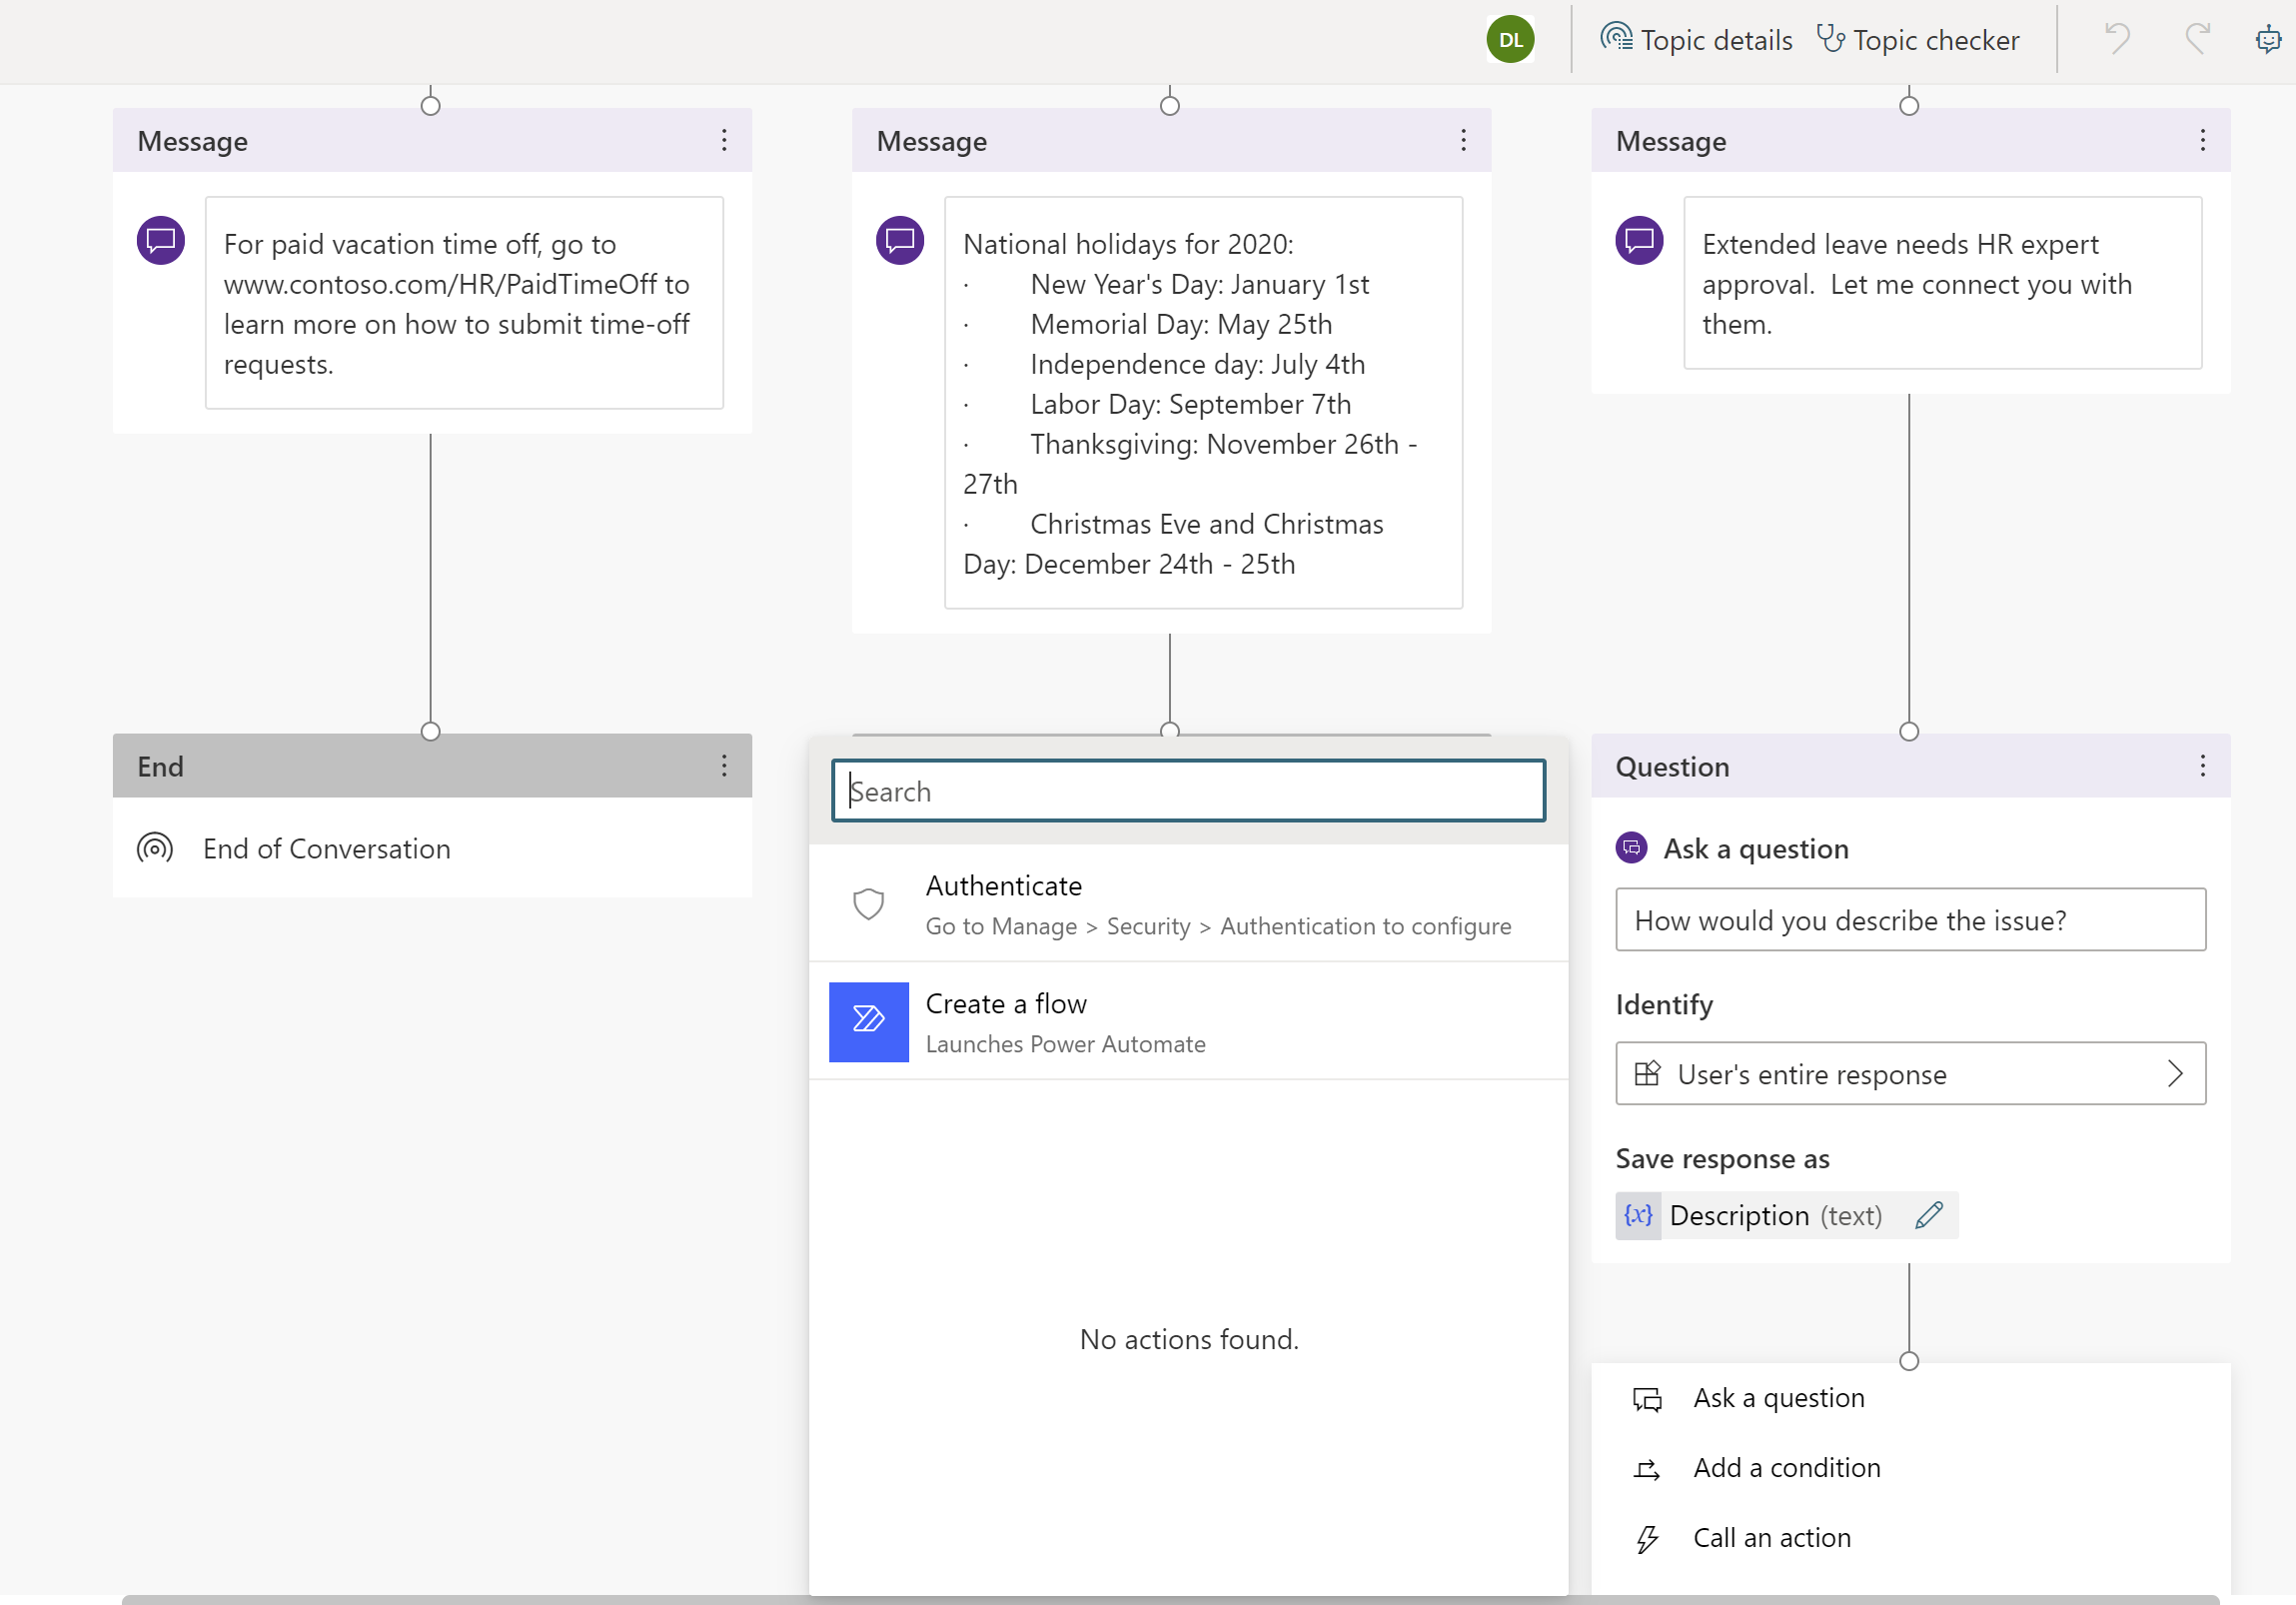2296x1605 pixels.
Task: Select the Add a condition option
Action: click(1786, 1465)
